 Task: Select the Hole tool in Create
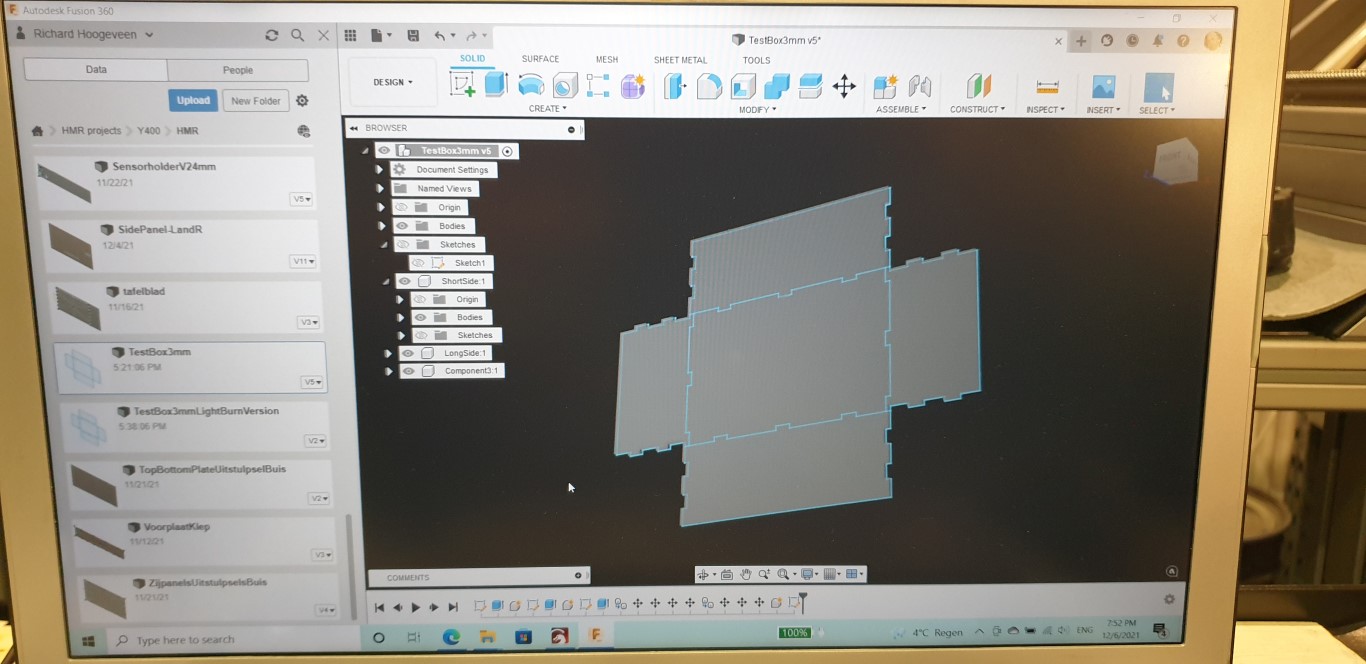tap(565, 85)
